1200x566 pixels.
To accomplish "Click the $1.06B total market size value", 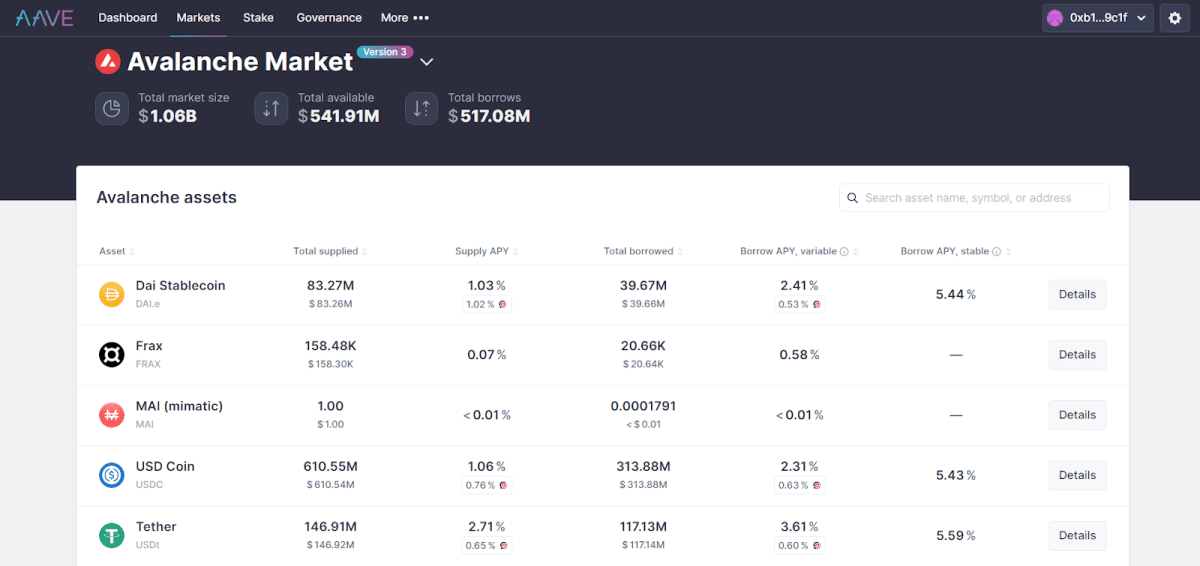I will pyautogui.click(x=167, y=116).
